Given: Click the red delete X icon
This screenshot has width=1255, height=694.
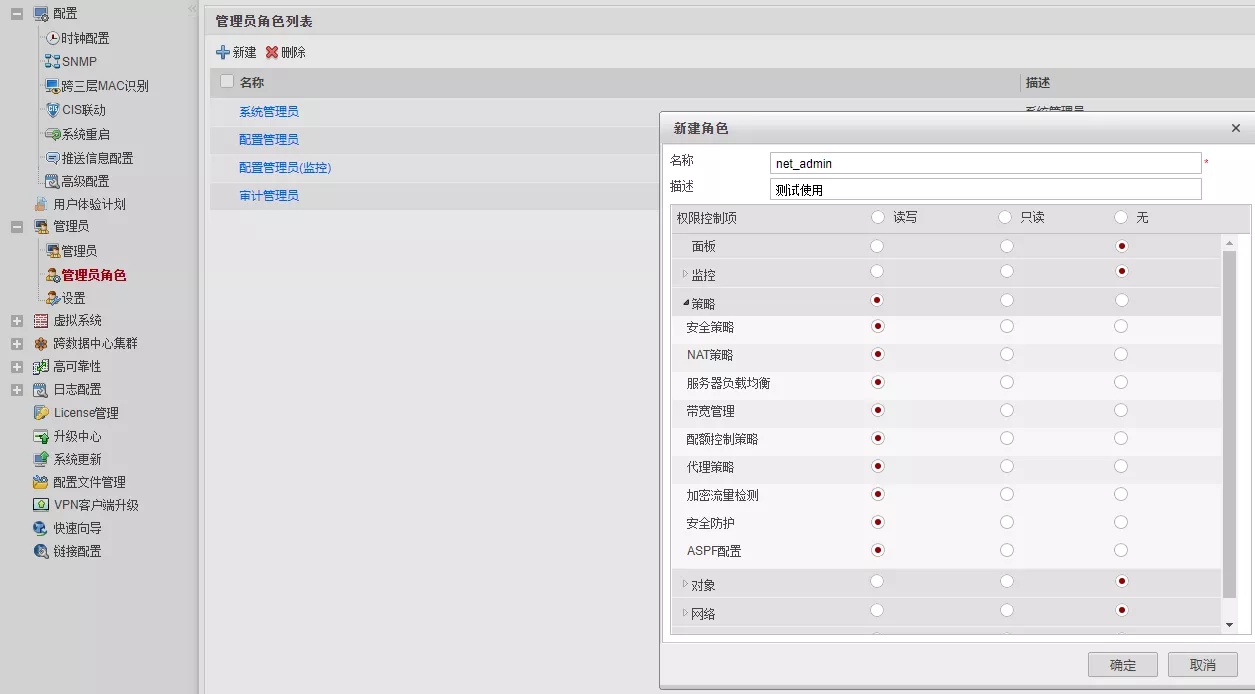Looking at the screenshot, I should [x=271, y=52].
